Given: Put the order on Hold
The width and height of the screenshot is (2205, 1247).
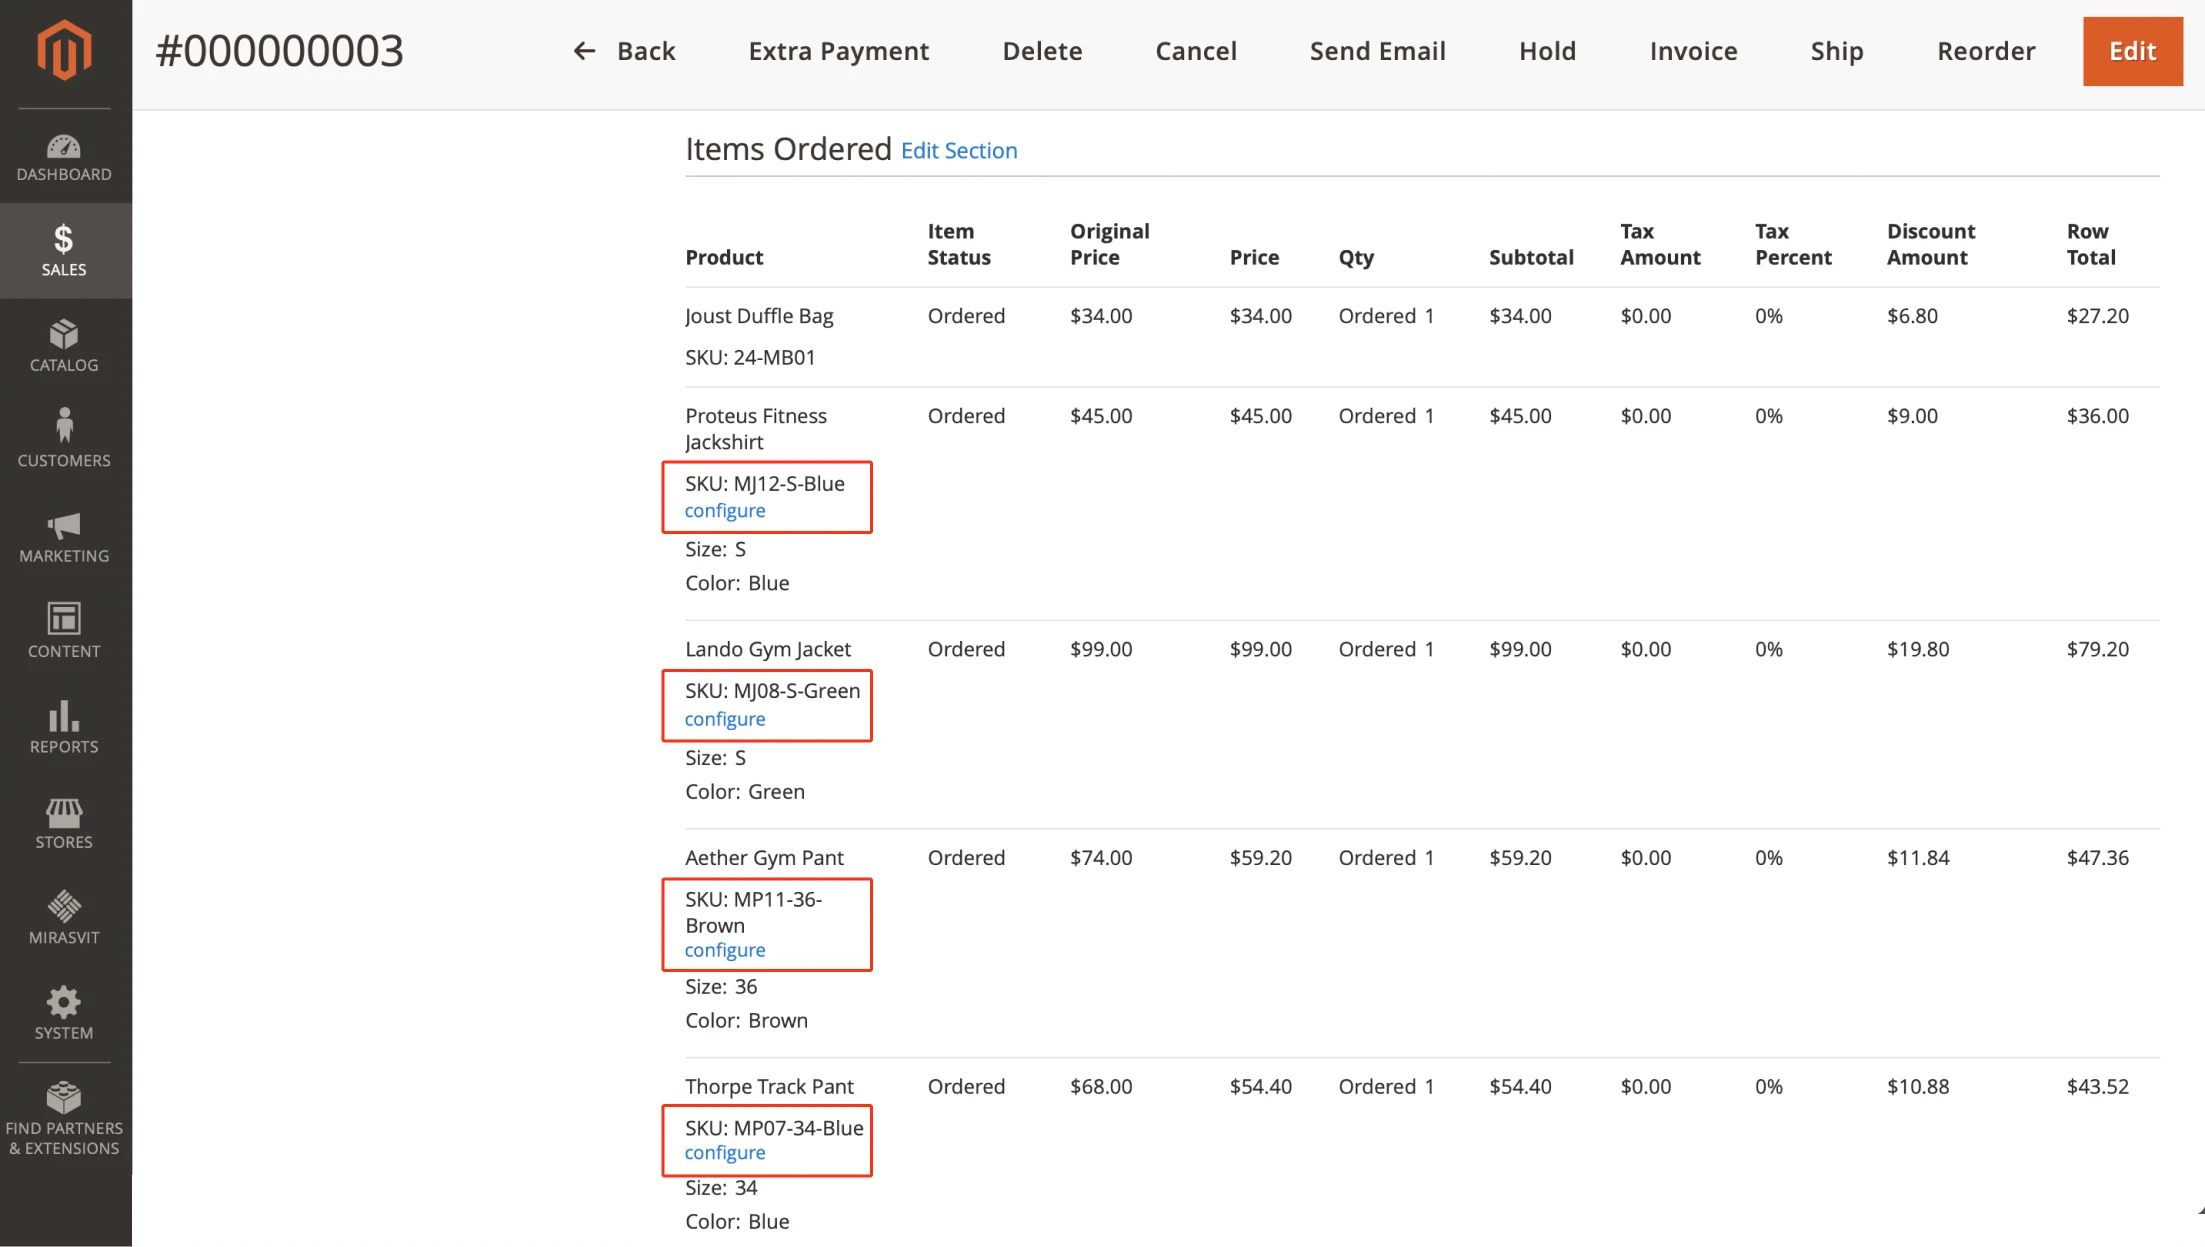Looking at the screenshot, I should click(x=1547, y=50).
